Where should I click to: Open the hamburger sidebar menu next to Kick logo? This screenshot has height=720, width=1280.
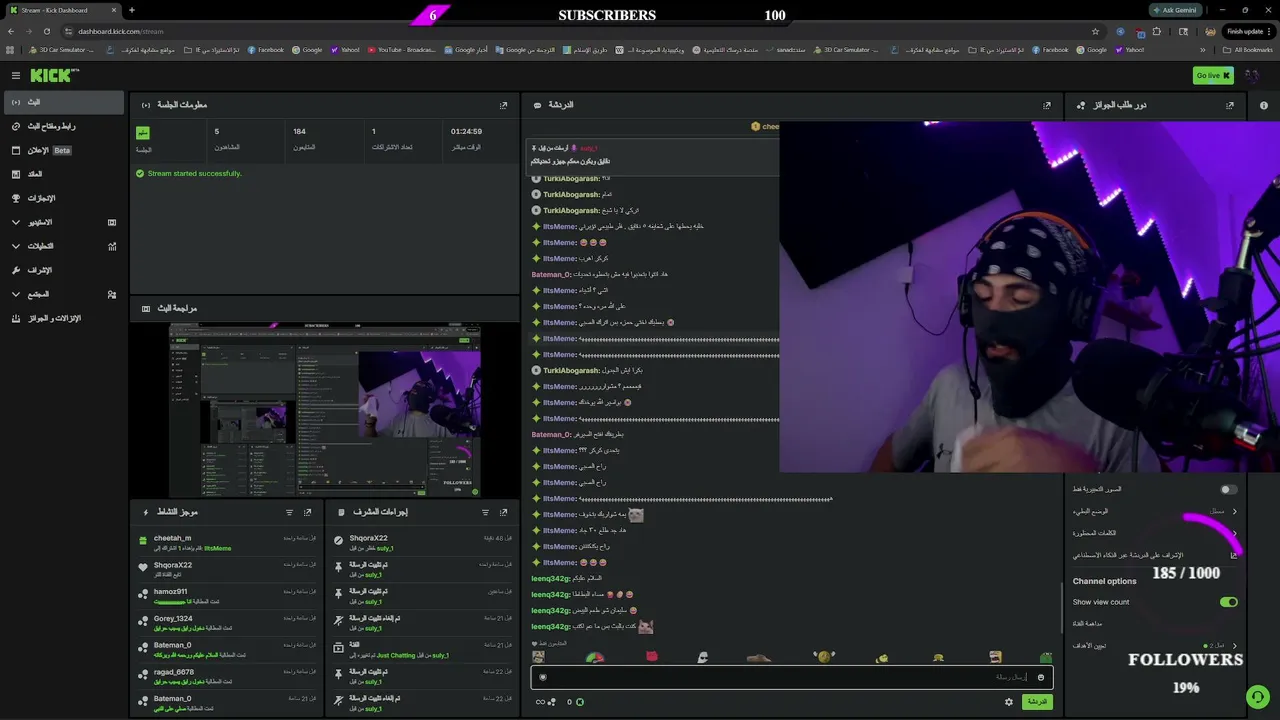click(16, 75)
